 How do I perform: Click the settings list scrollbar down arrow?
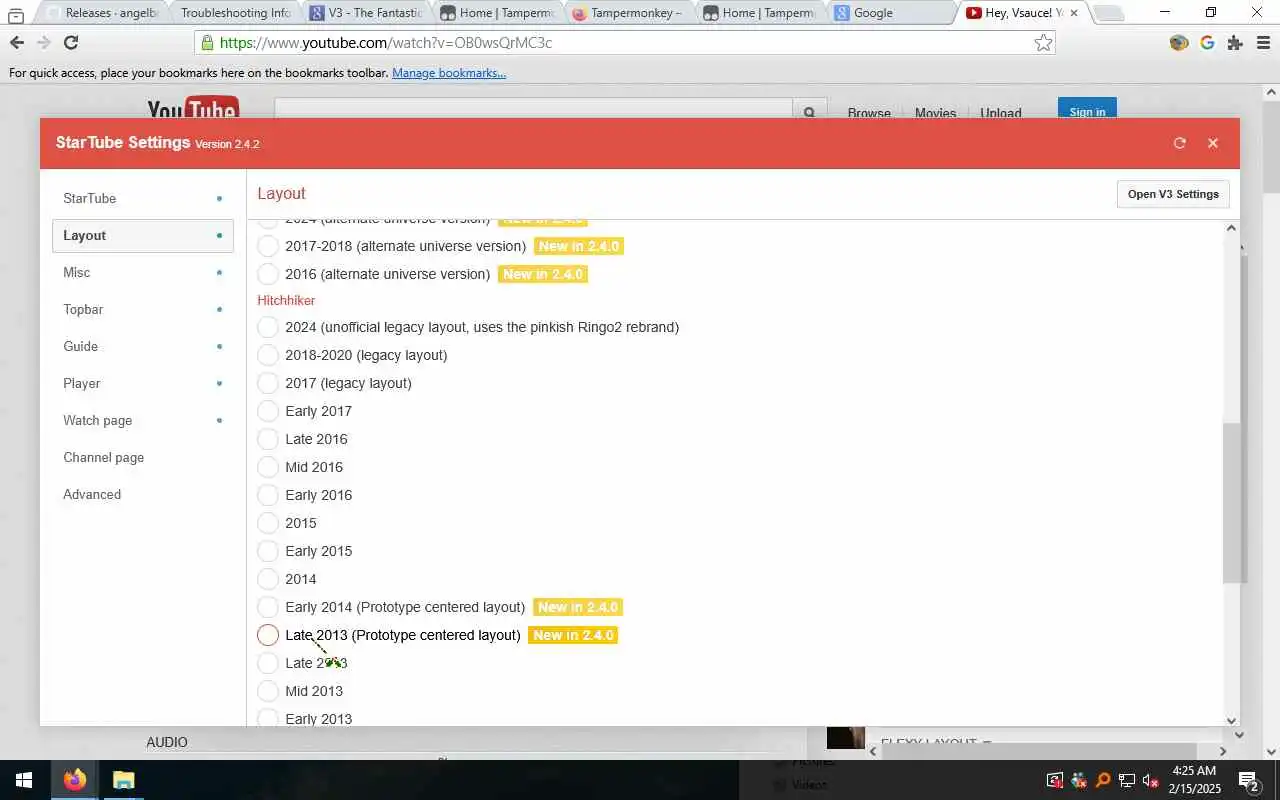(x=1231, y=719)
